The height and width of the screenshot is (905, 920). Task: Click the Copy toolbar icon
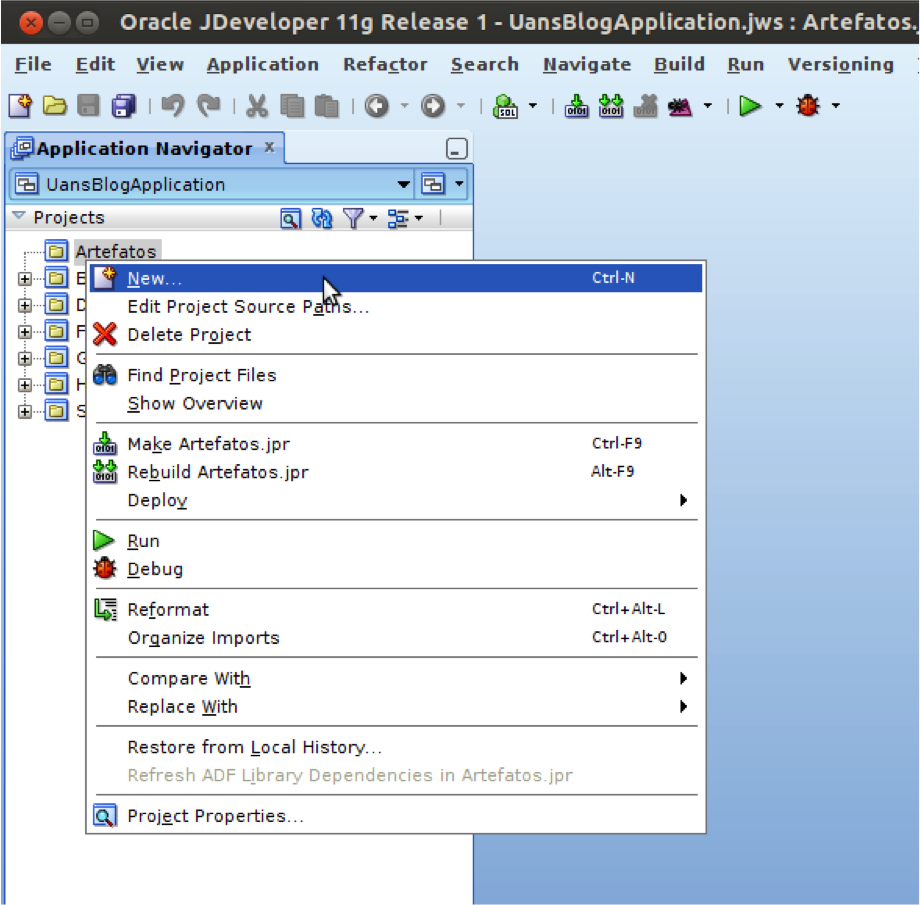292,106
